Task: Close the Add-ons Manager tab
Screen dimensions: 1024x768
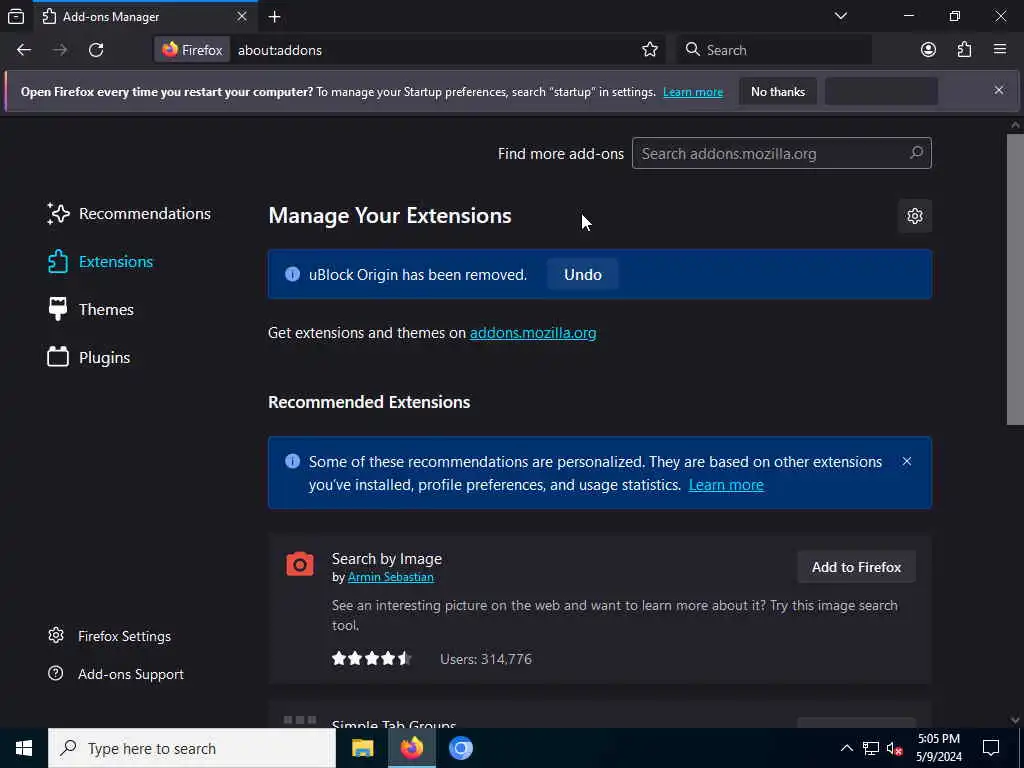Action: [x=242, y=16]
